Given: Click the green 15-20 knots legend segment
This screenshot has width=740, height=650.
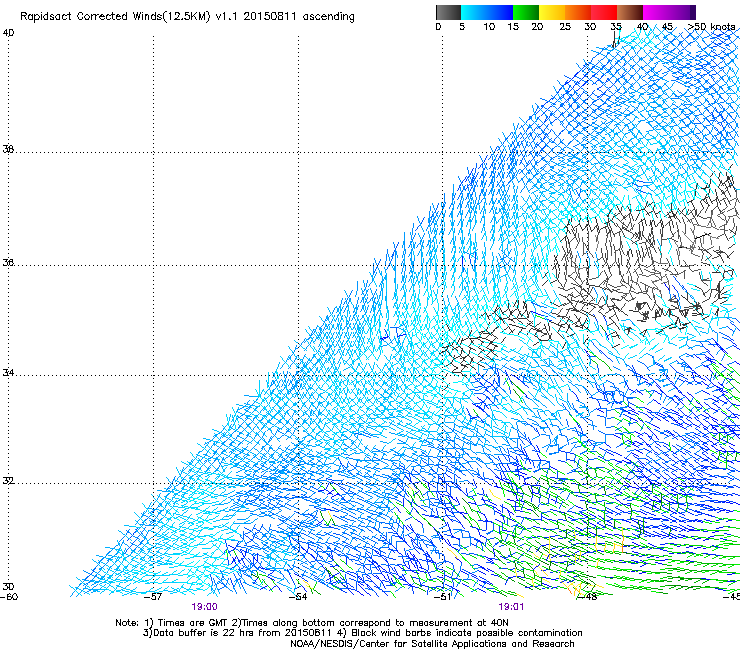Looking at the screenshot, I should click(x=526, y=12).
